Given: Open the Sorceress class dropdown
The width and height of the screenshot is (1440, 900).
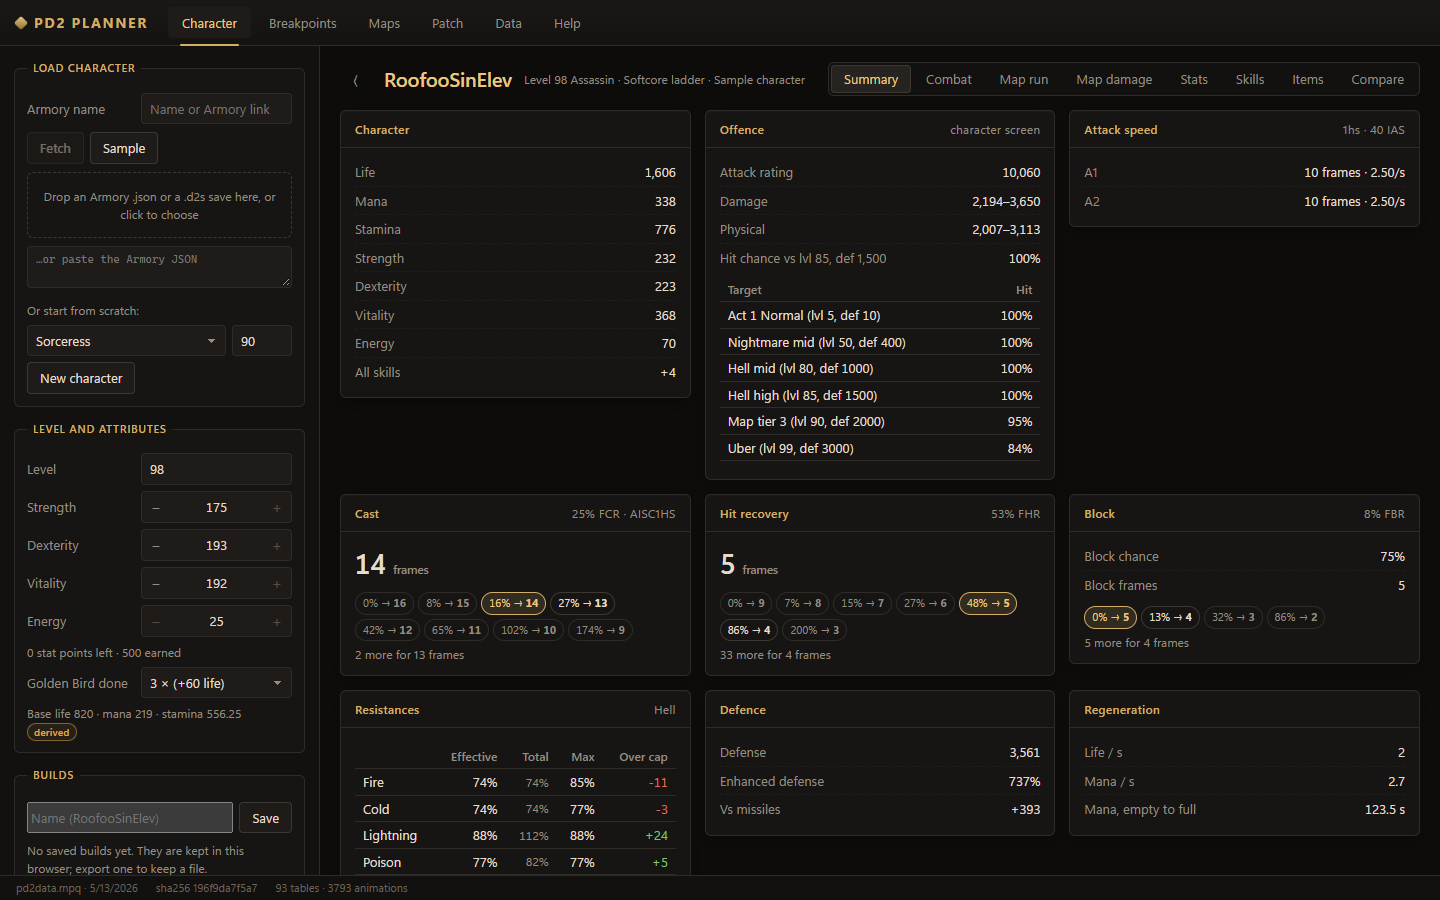Looking at the screenshot, I should coord(126,341).
